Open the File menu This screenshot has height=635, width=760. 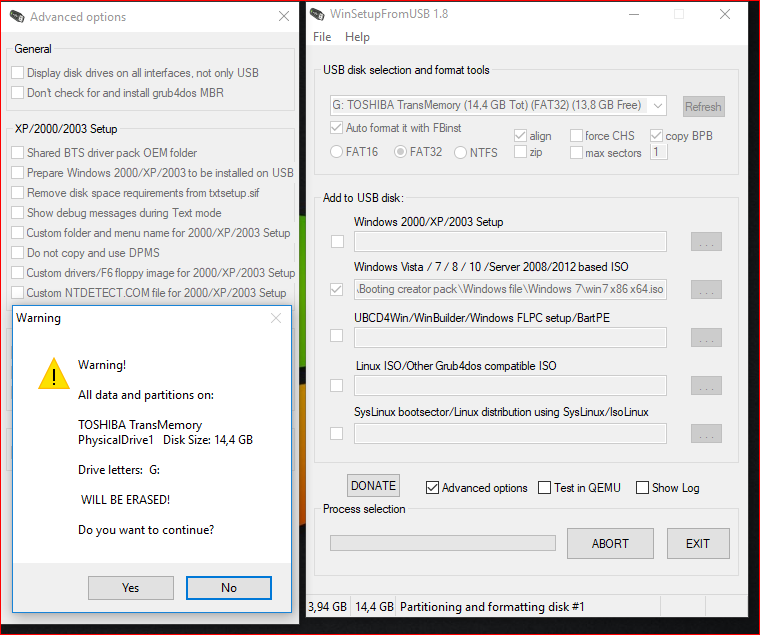click(x=322, y=37)
